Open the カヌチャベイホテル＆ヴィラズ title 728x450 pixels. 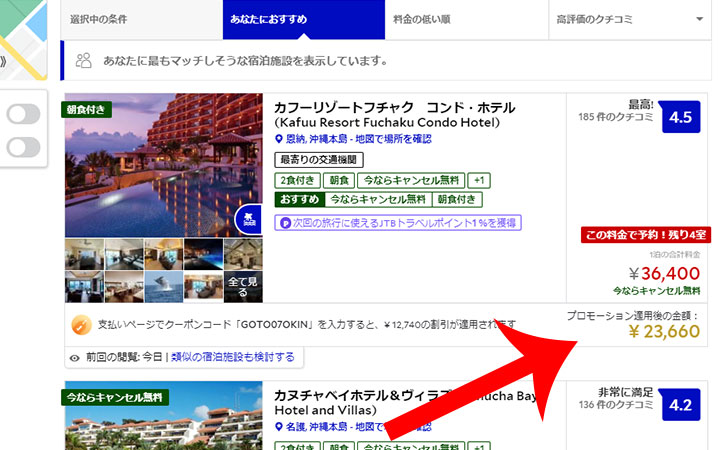pyautogui.click(x=405, y=403)
